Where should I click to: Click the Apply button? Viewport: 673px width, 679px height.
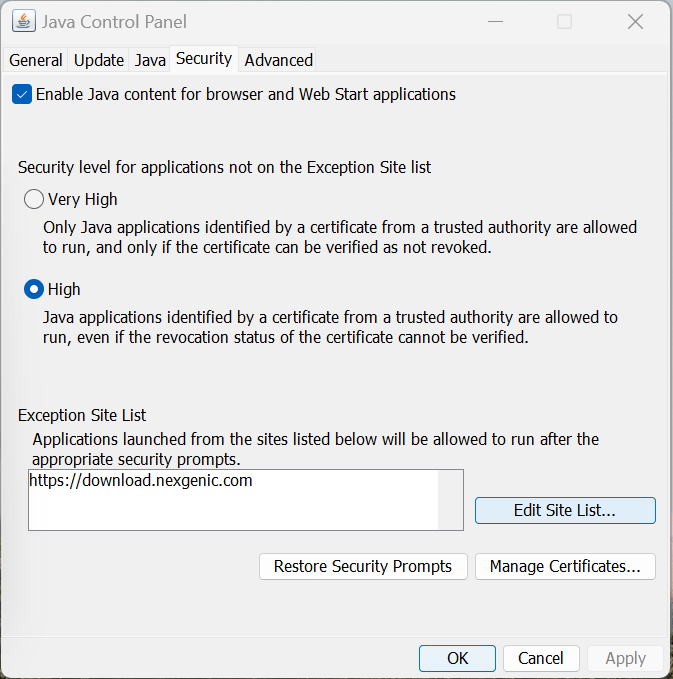625,658
